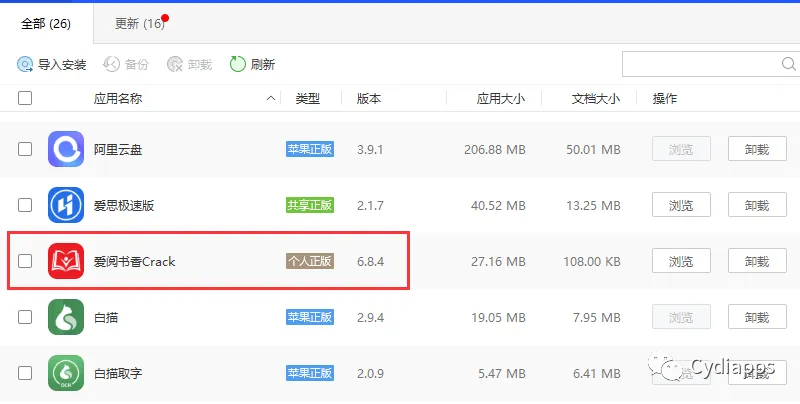Click the 备份 backup icon

point(111,64)
